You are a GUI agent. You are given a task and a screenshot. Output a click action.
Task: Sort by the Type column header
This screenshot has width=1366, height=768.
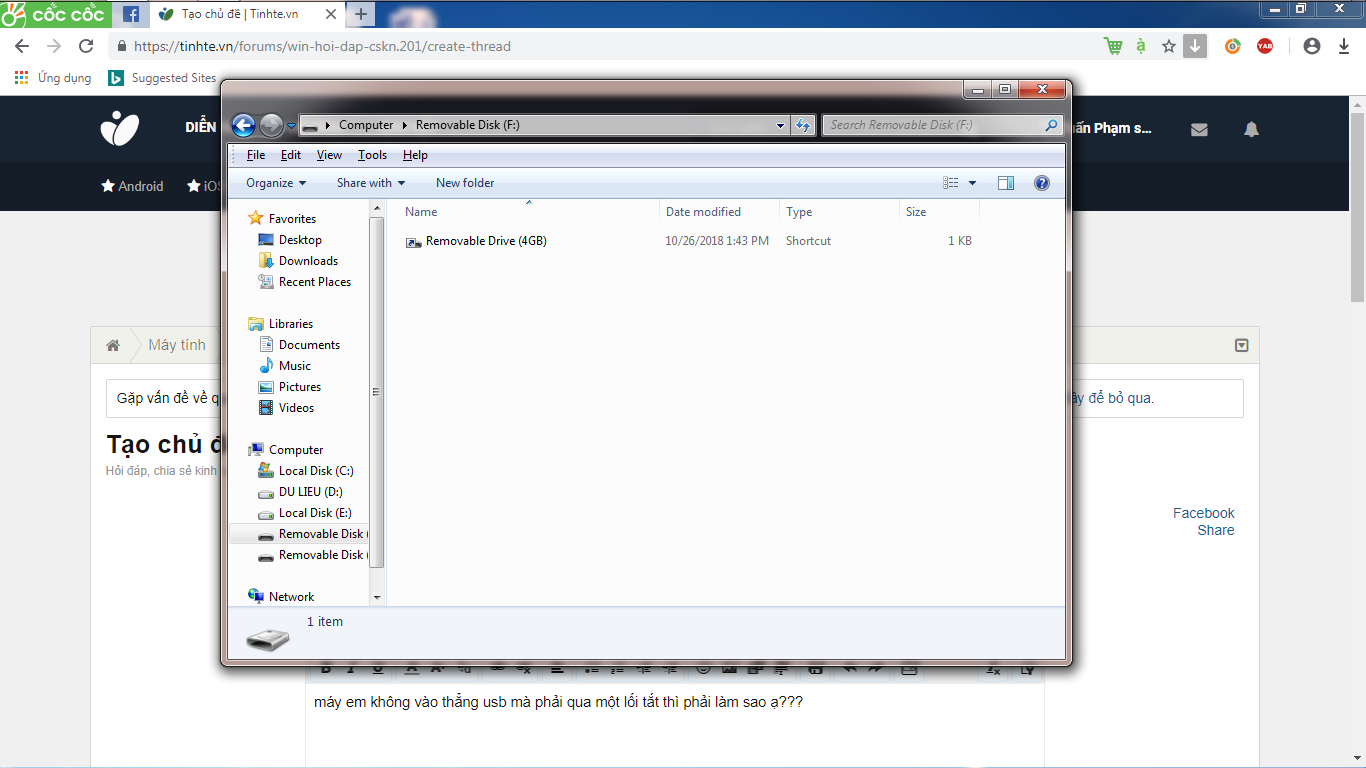coord(840,212)
